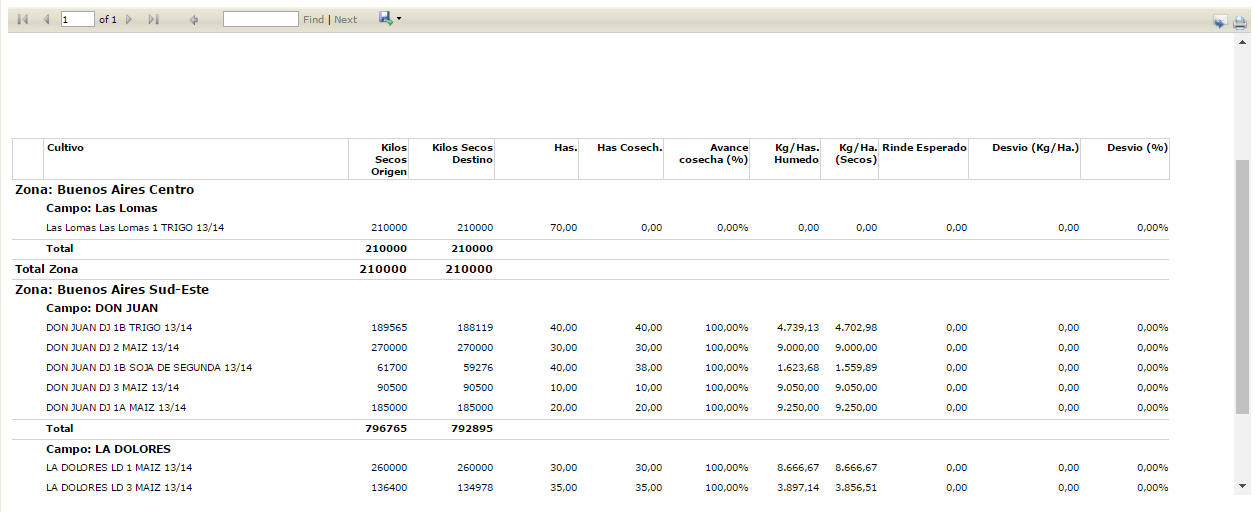The image size is (1255, 512).
Task: Click the Has Cosech. column header
Action: pos(629,148)
